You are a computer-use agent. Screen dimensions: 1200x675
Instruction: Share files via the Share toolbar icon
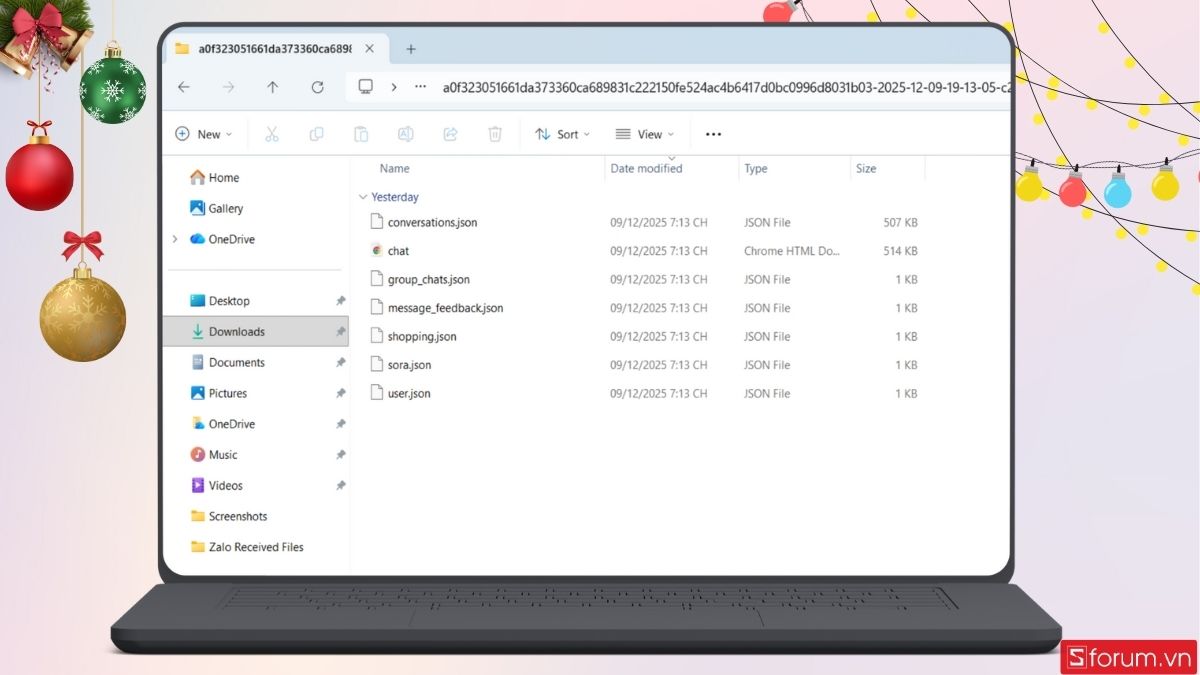tap(450, 133)
